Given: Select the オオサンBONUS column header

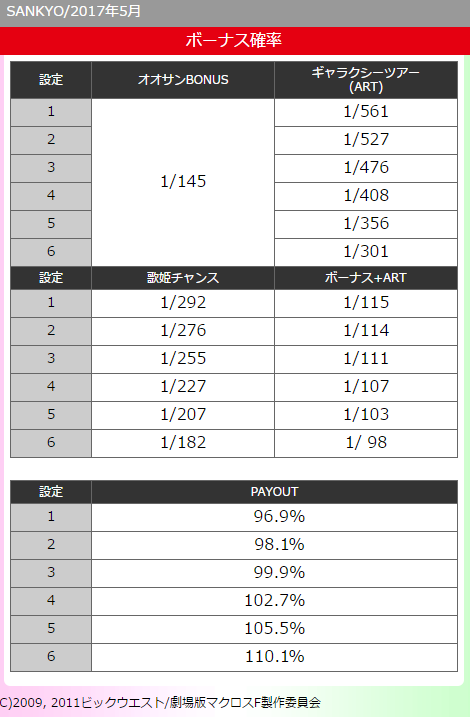Looking at the screenshot, I should [183, 80].
